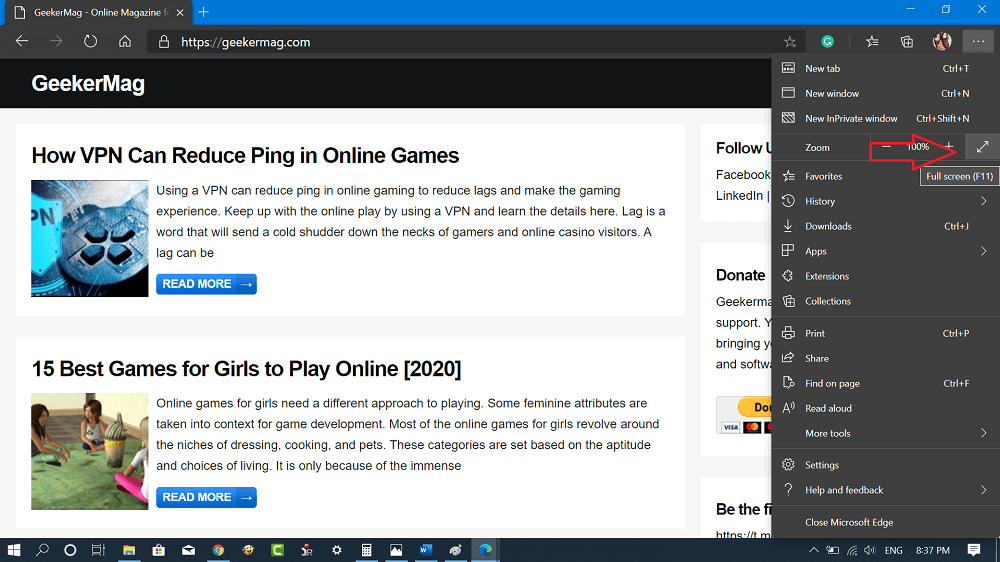Open the user profile avatar
This screenshot has height=562, width=1000.
tap(942, 41)
